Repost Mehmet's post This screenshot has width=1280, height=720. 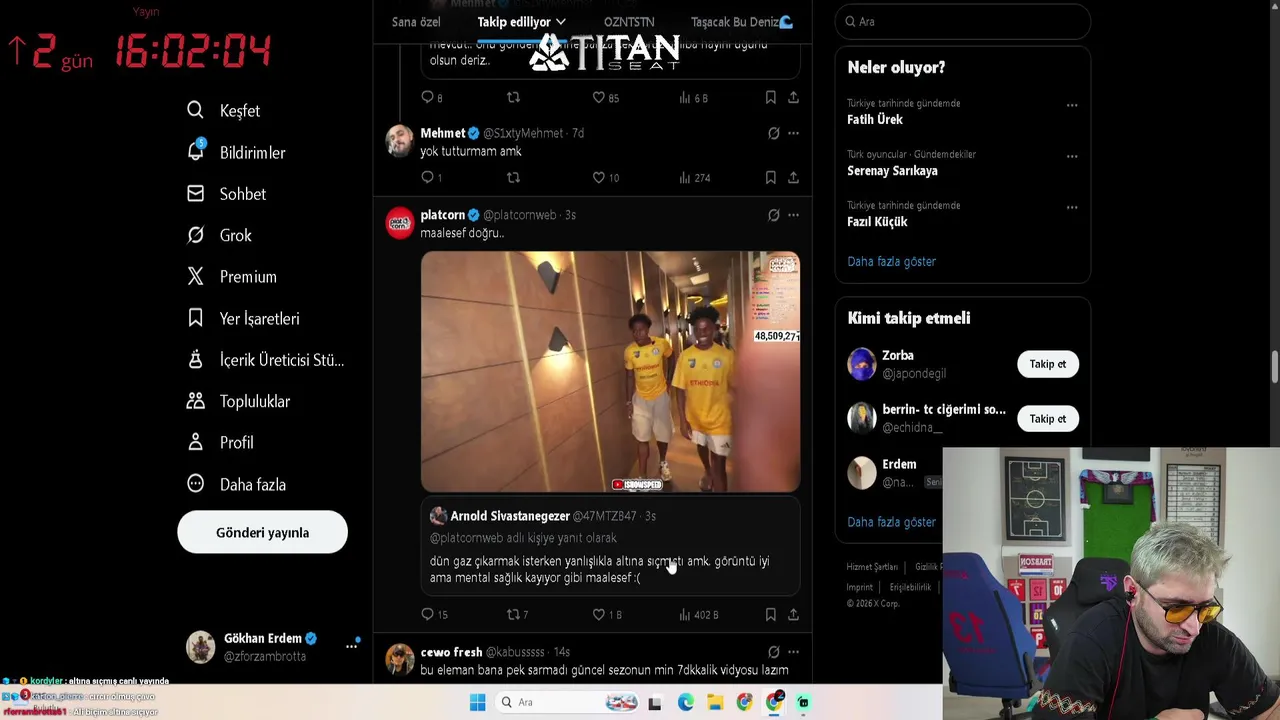(x=513, y=177)
